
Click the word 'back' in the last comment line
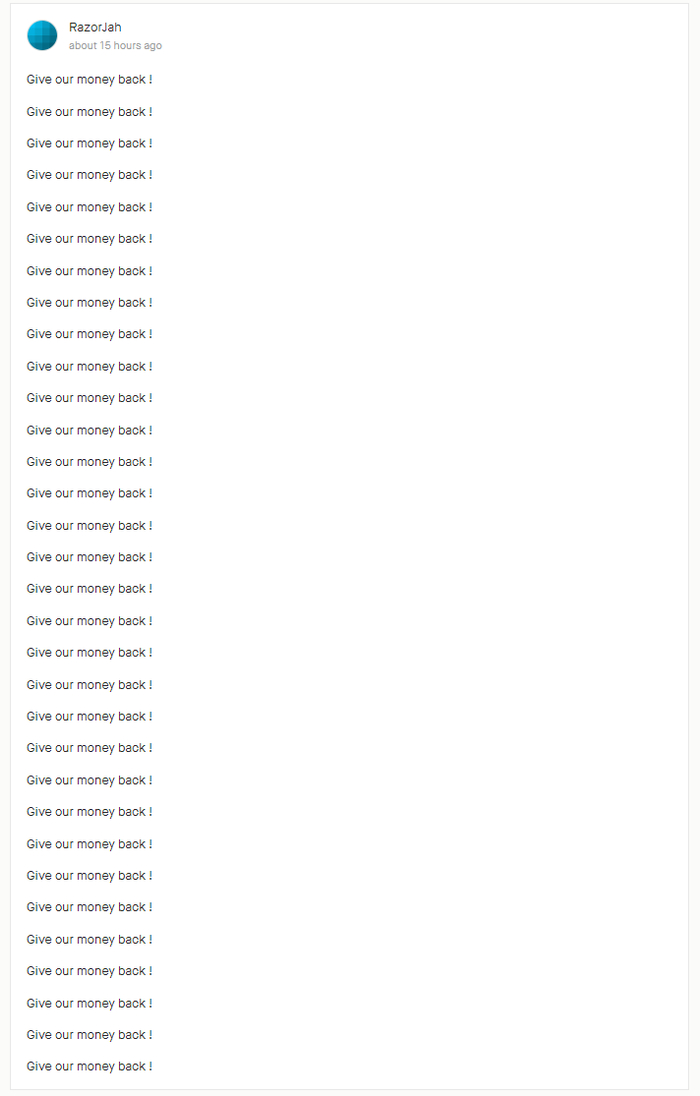click(131, 1066)
